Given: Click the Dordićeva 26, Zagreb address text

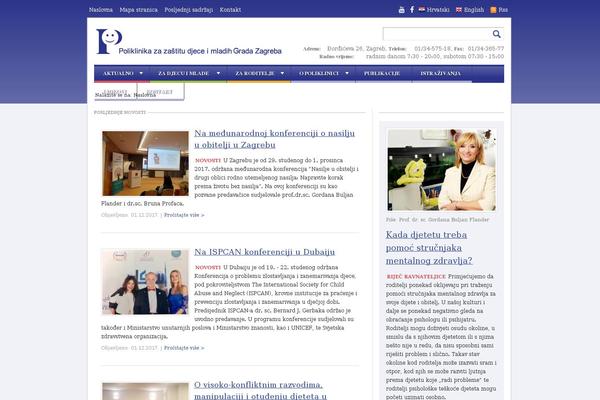Looking at the screenshot, I should 356,49.
